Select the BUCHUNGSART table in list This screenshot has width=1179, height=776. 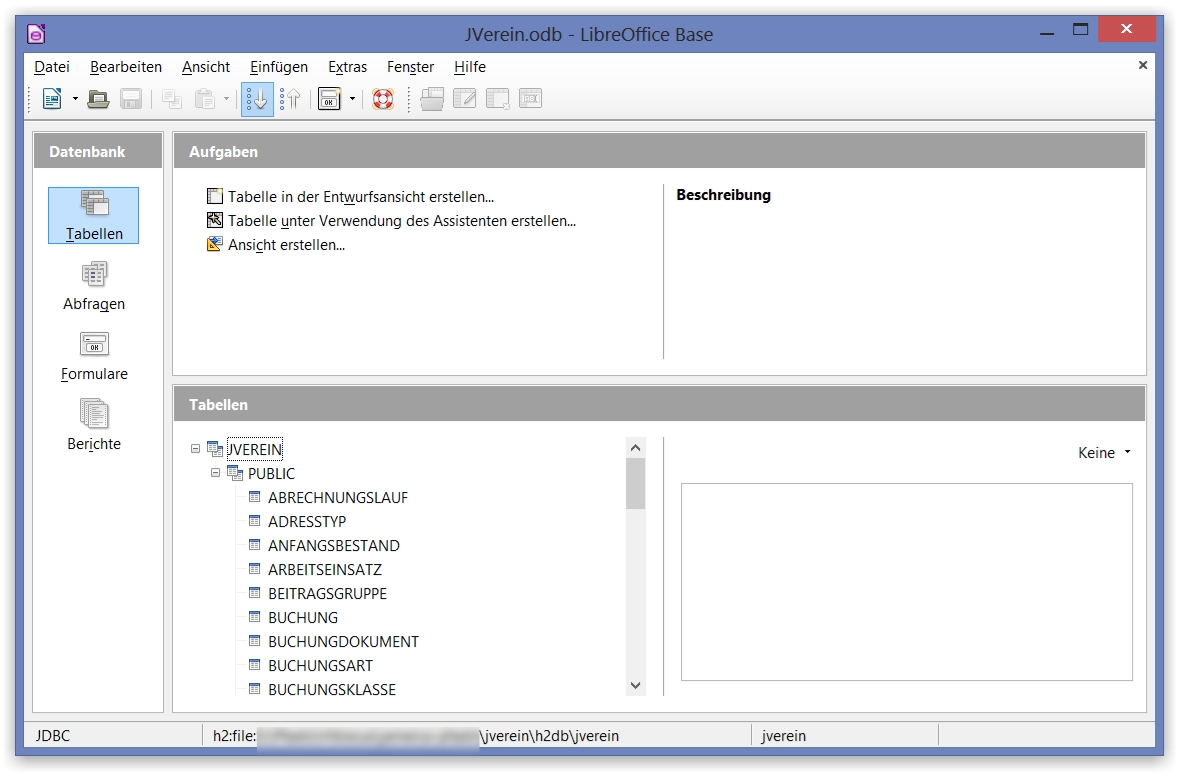[x=320, y=666]
